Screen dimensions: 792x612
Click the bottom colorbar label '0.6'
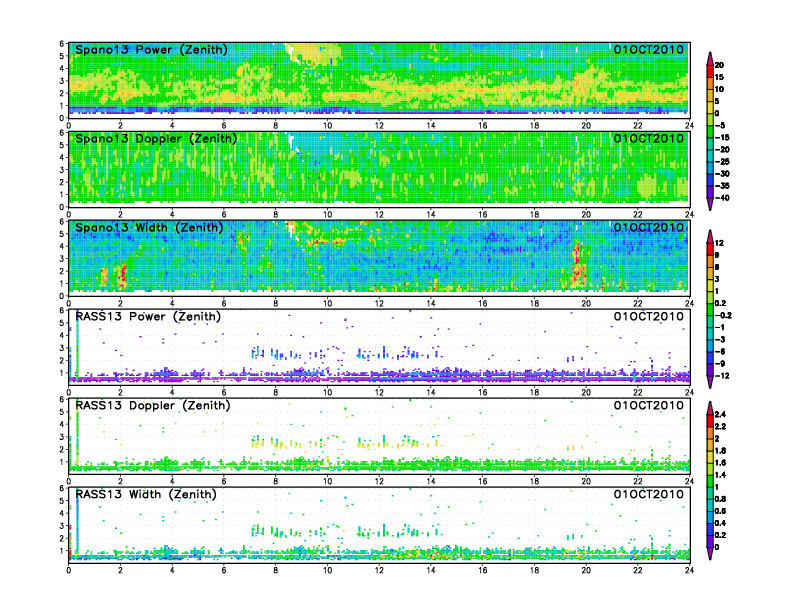[x=720, y=512]
